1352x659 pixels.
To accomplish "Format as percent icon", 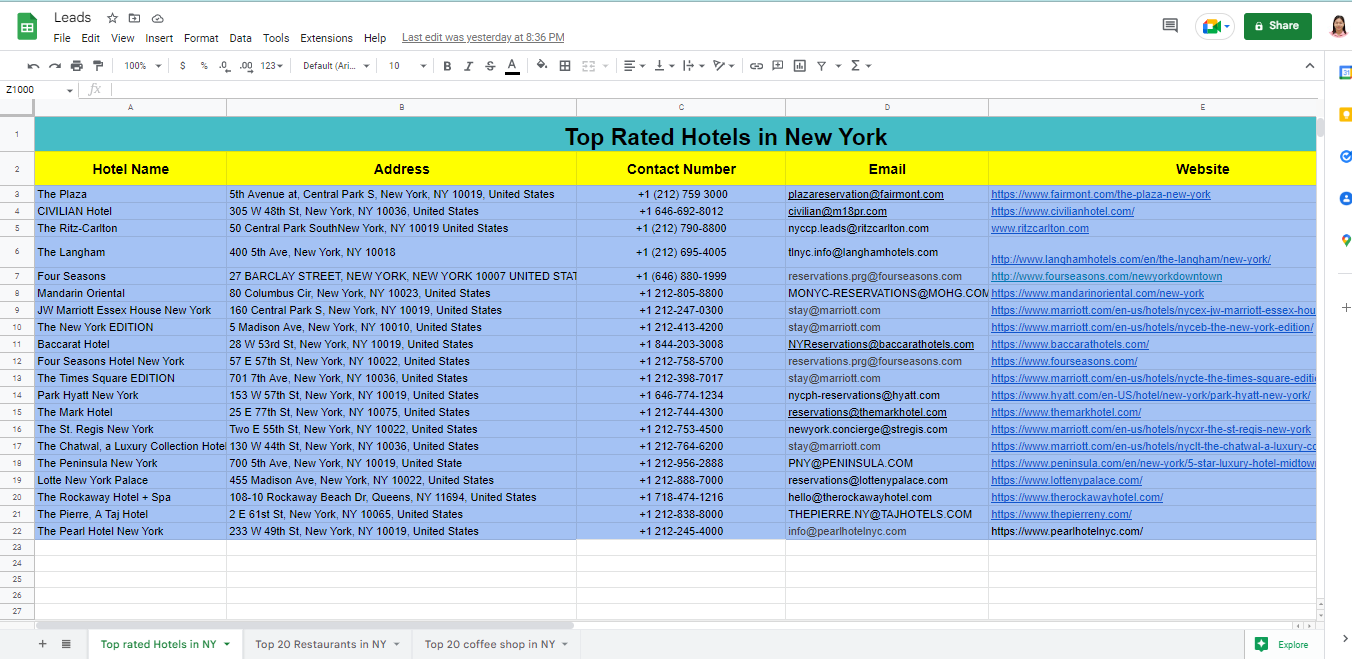I will point(204,66).
